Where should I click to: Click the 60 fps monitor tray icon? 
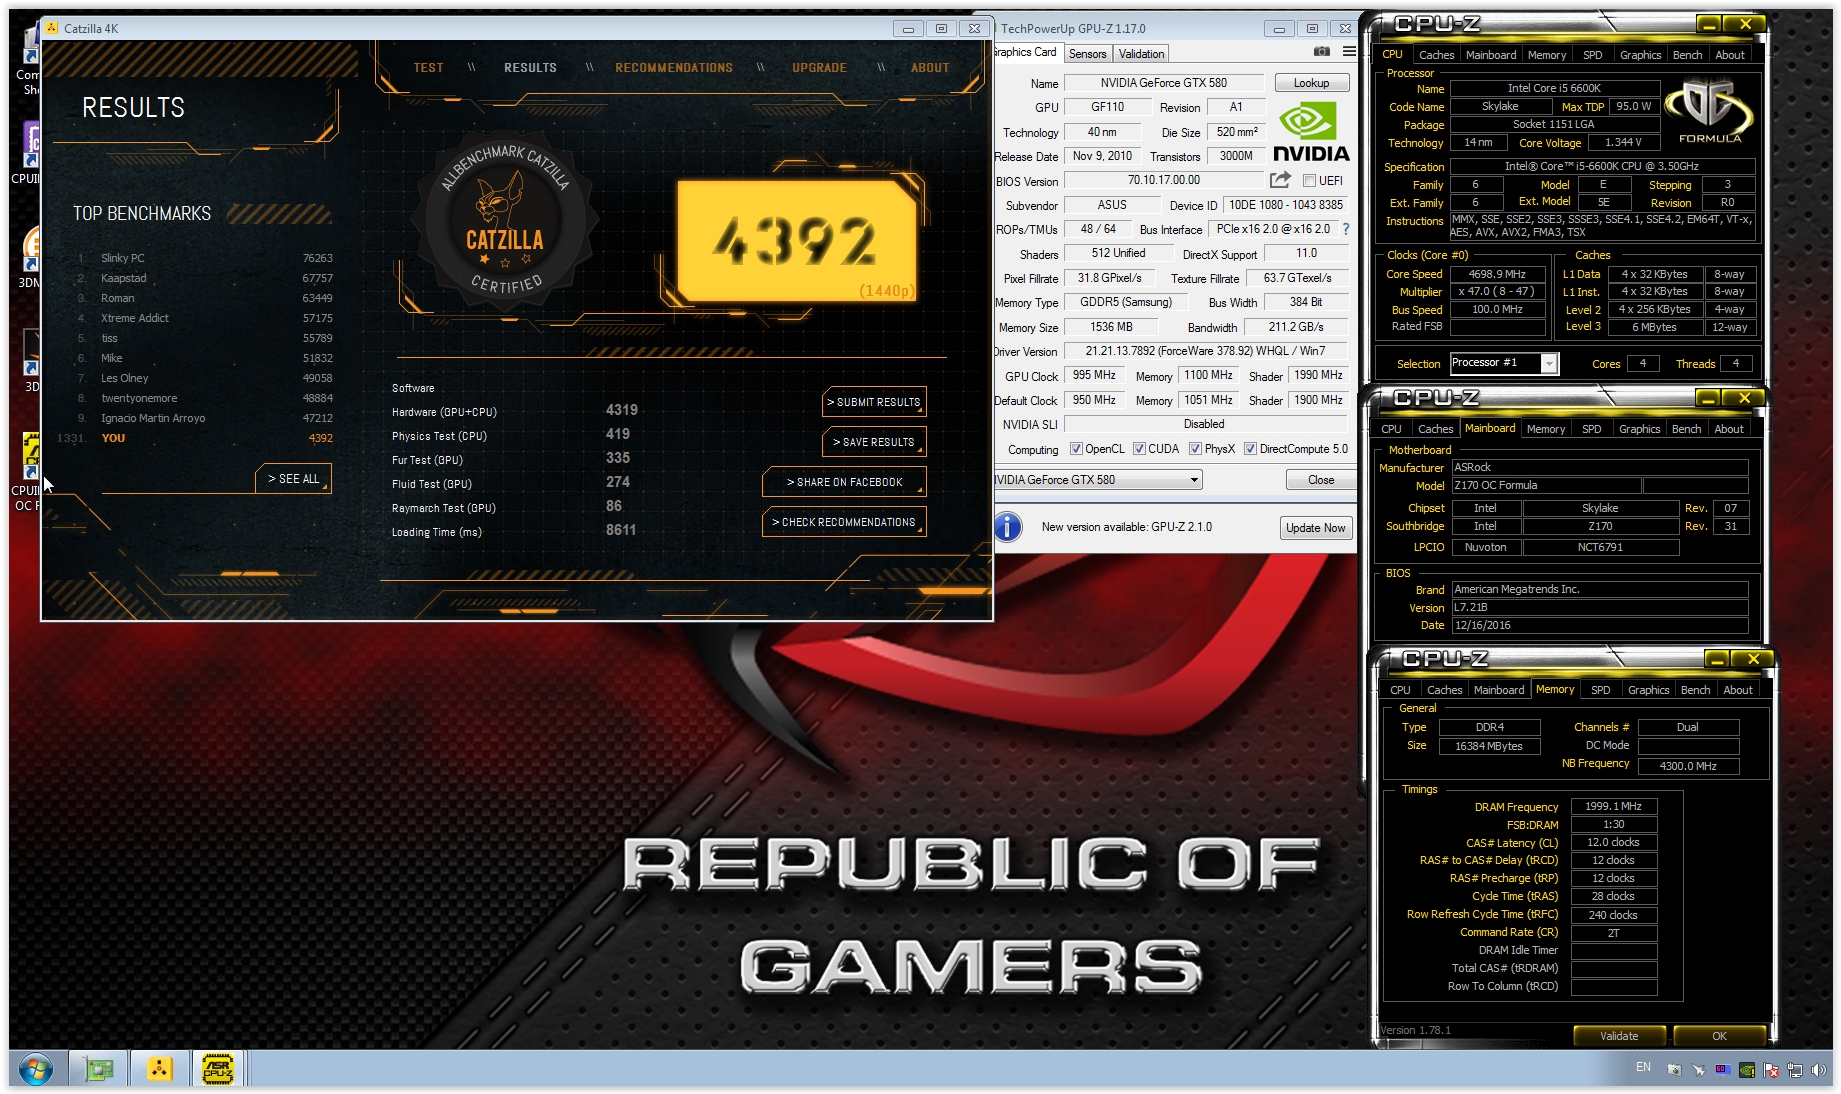pyautogui.click(x=1722, y=1069)
